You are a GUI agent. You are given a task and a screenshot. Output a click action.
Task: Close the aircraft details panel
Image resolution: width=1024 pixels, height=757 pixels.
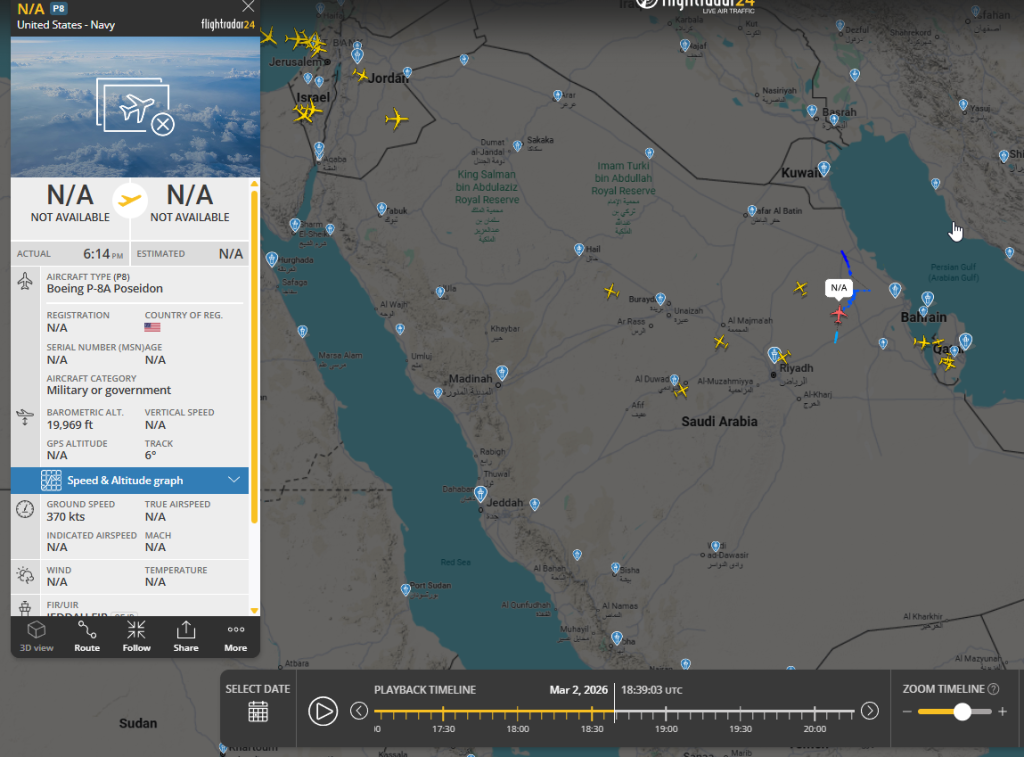[248, 6]
